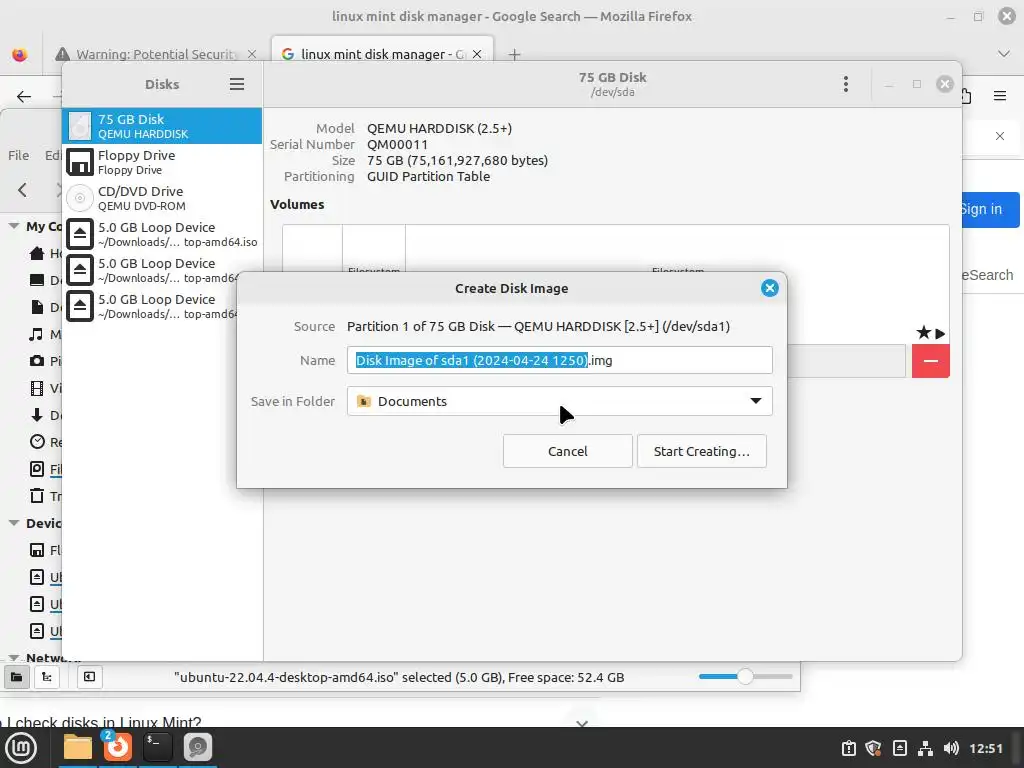
Task: Click the QM00011 serial number value
Action: click(x=397, y=144)
